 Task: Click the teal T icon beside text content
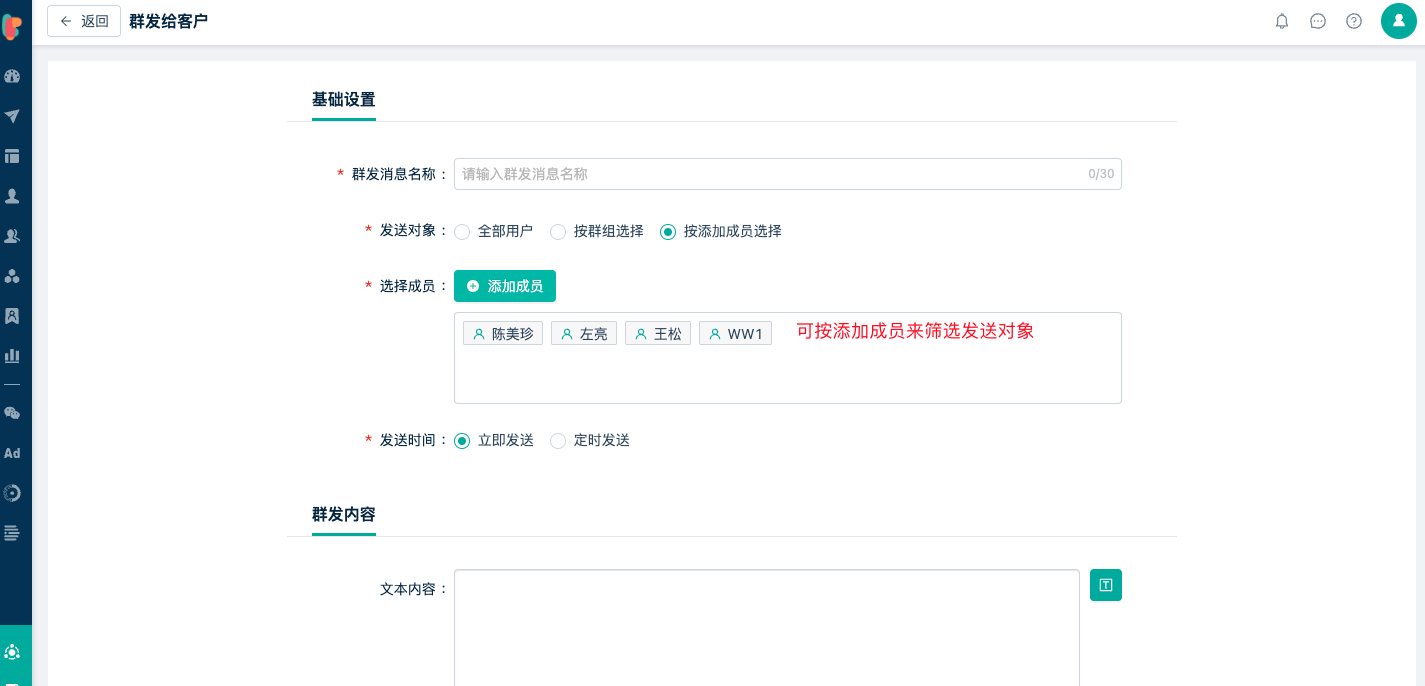tap(1106, 585)
